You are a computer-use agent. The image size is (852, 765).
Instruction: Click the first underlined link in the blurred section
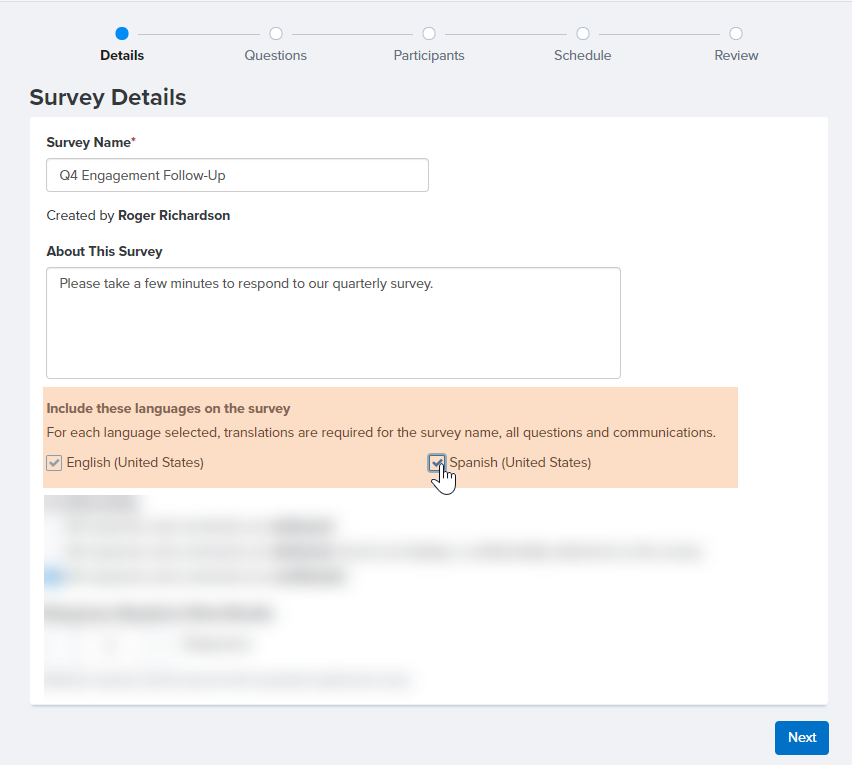(300, 526)
